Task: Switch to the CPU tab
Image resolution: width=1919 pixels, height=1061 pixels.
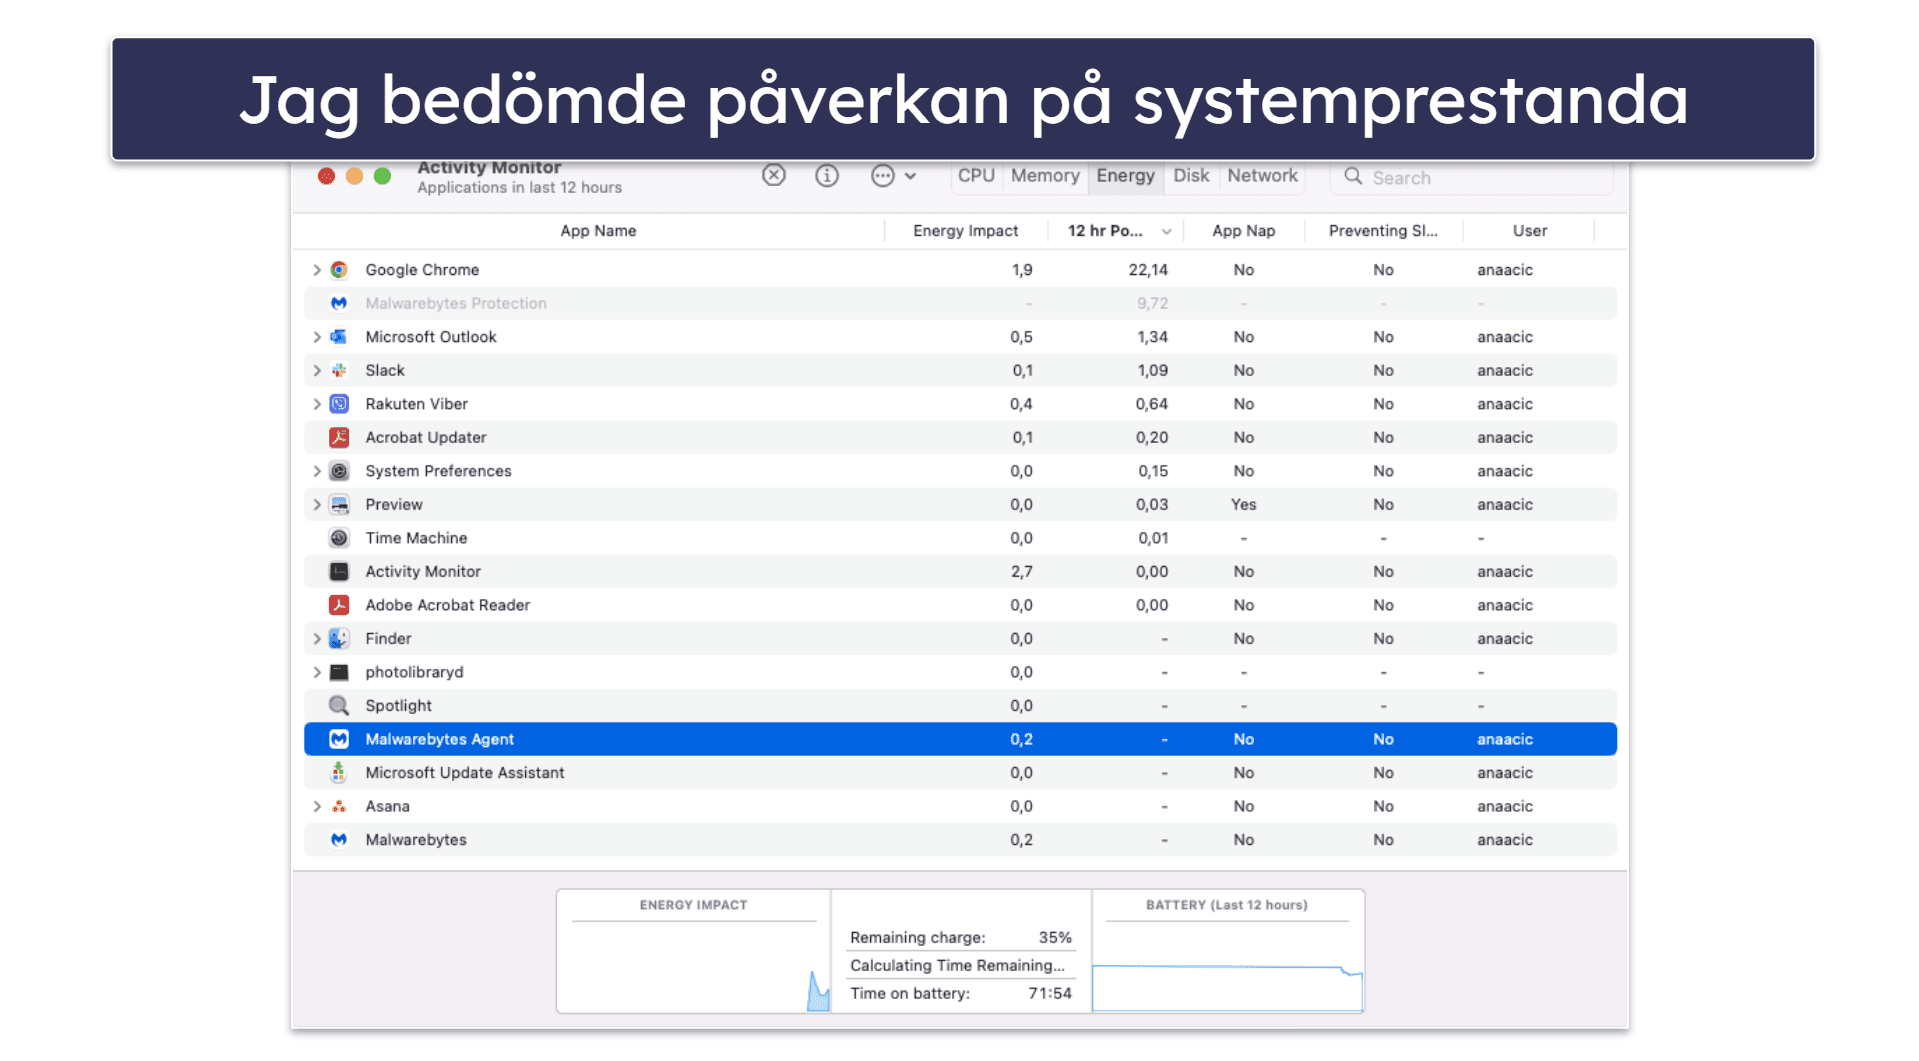Action: 976,176
